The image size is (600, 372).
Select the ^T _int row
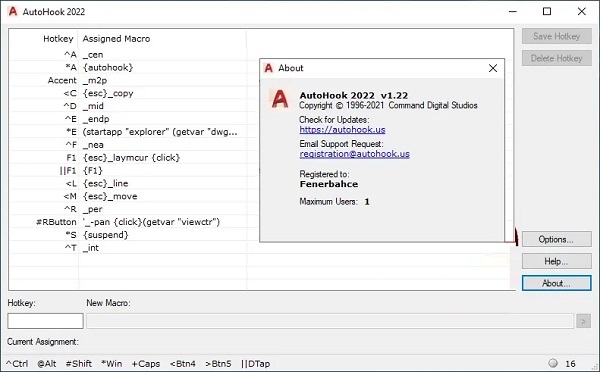[x=128, y=248]
